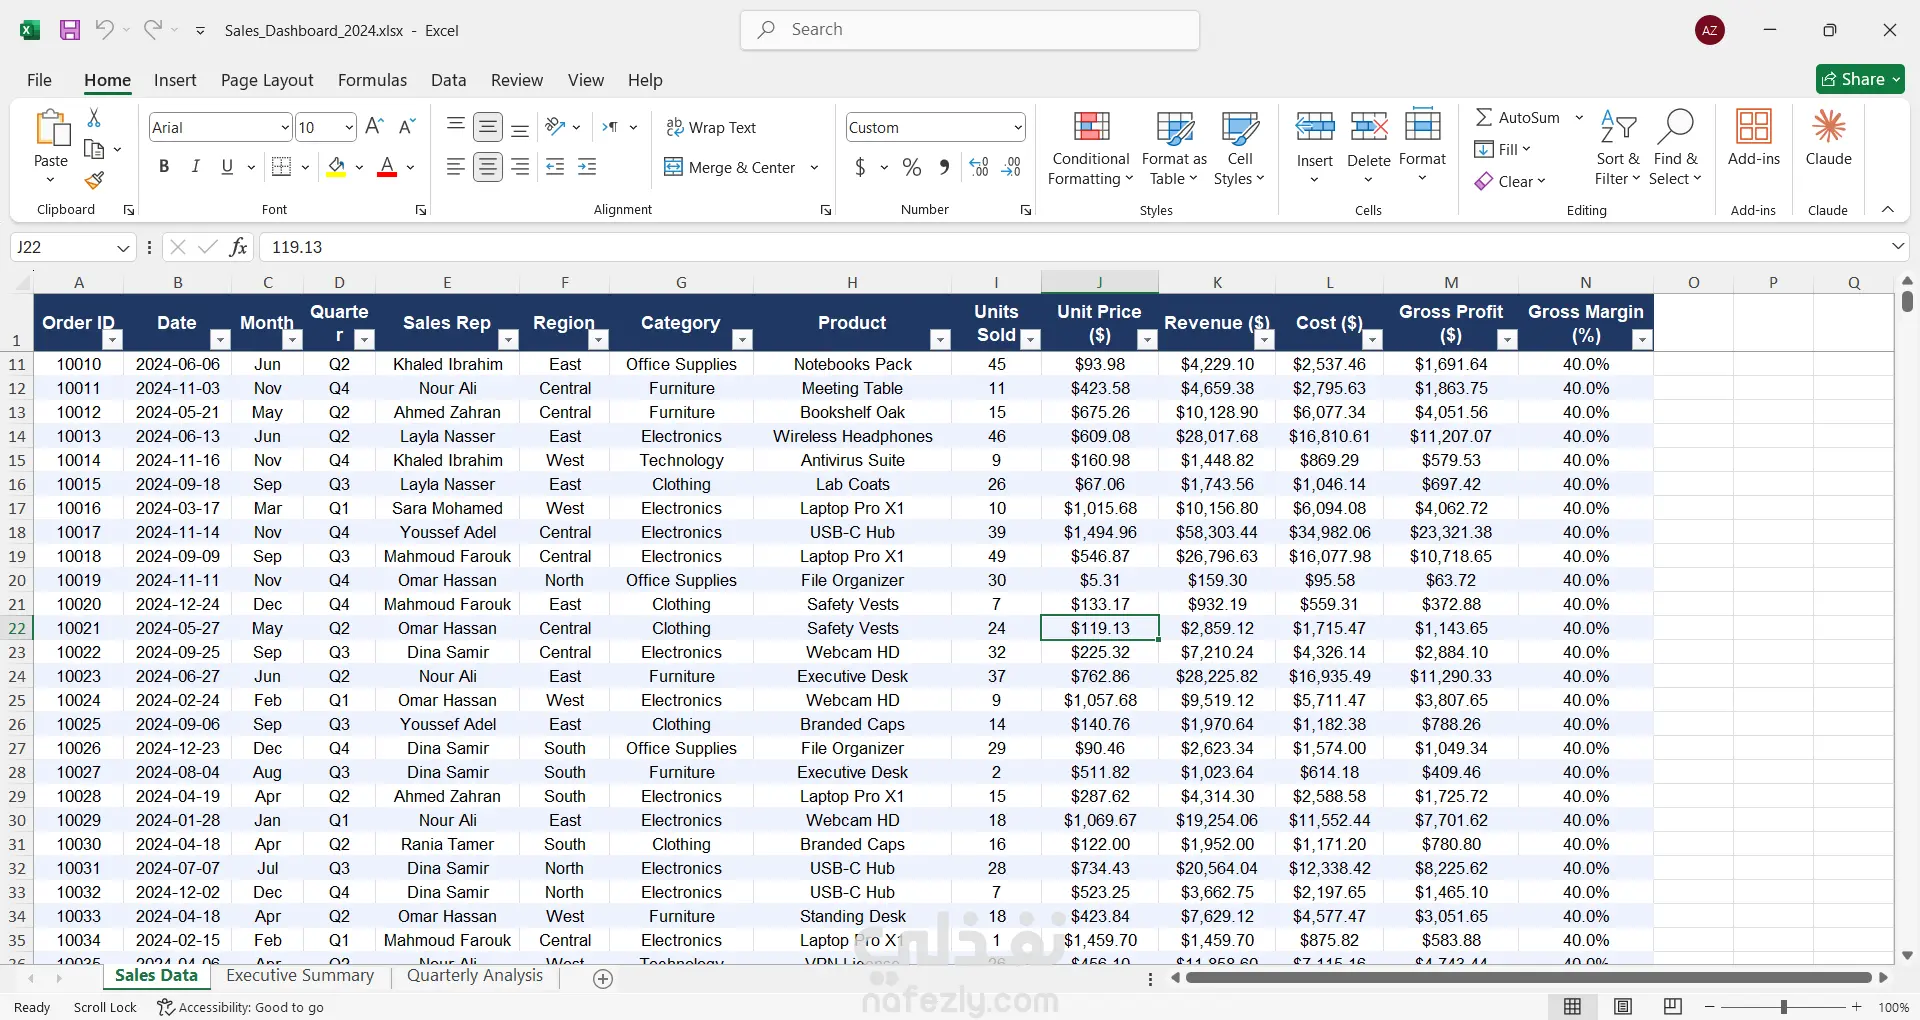Open the Sales Rep column filter dropdown

point(508,340)
